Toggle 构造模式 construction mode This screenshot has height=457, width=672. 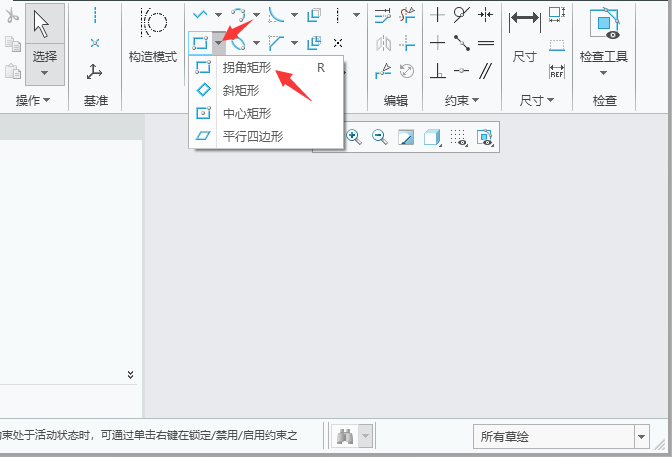[x=153, y=35]
